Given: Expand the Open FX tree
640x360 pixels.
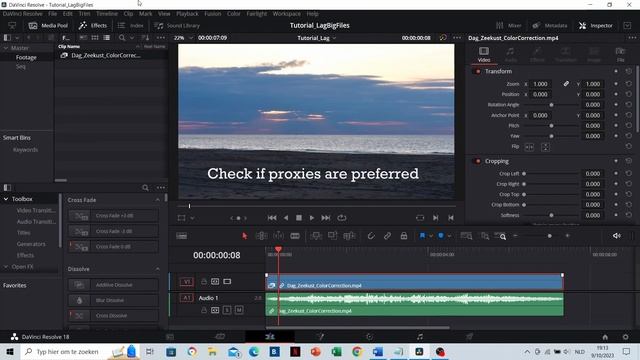Looking at the screenshot, I should (6, 267).
